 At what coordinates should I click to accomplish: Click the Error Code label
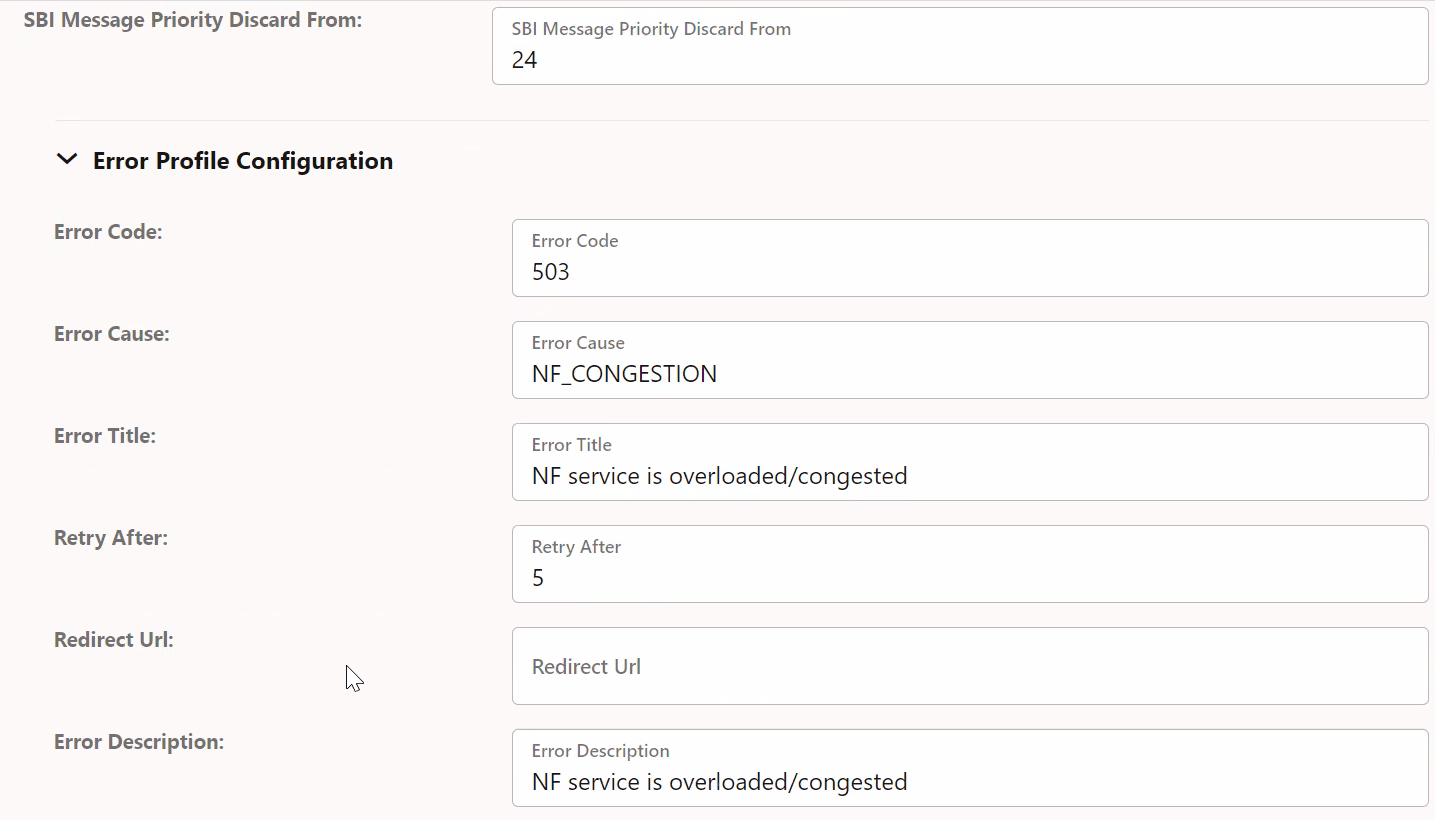click(108, 231)
